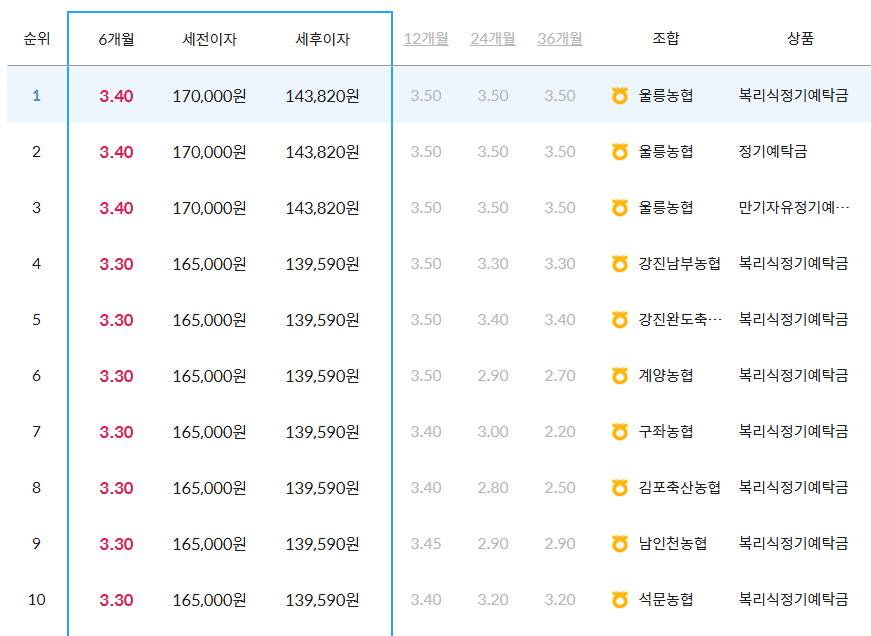Click rank number 1 in highlighted row
This screenshot has width=871, height=636.
click(x=37, y=96)
